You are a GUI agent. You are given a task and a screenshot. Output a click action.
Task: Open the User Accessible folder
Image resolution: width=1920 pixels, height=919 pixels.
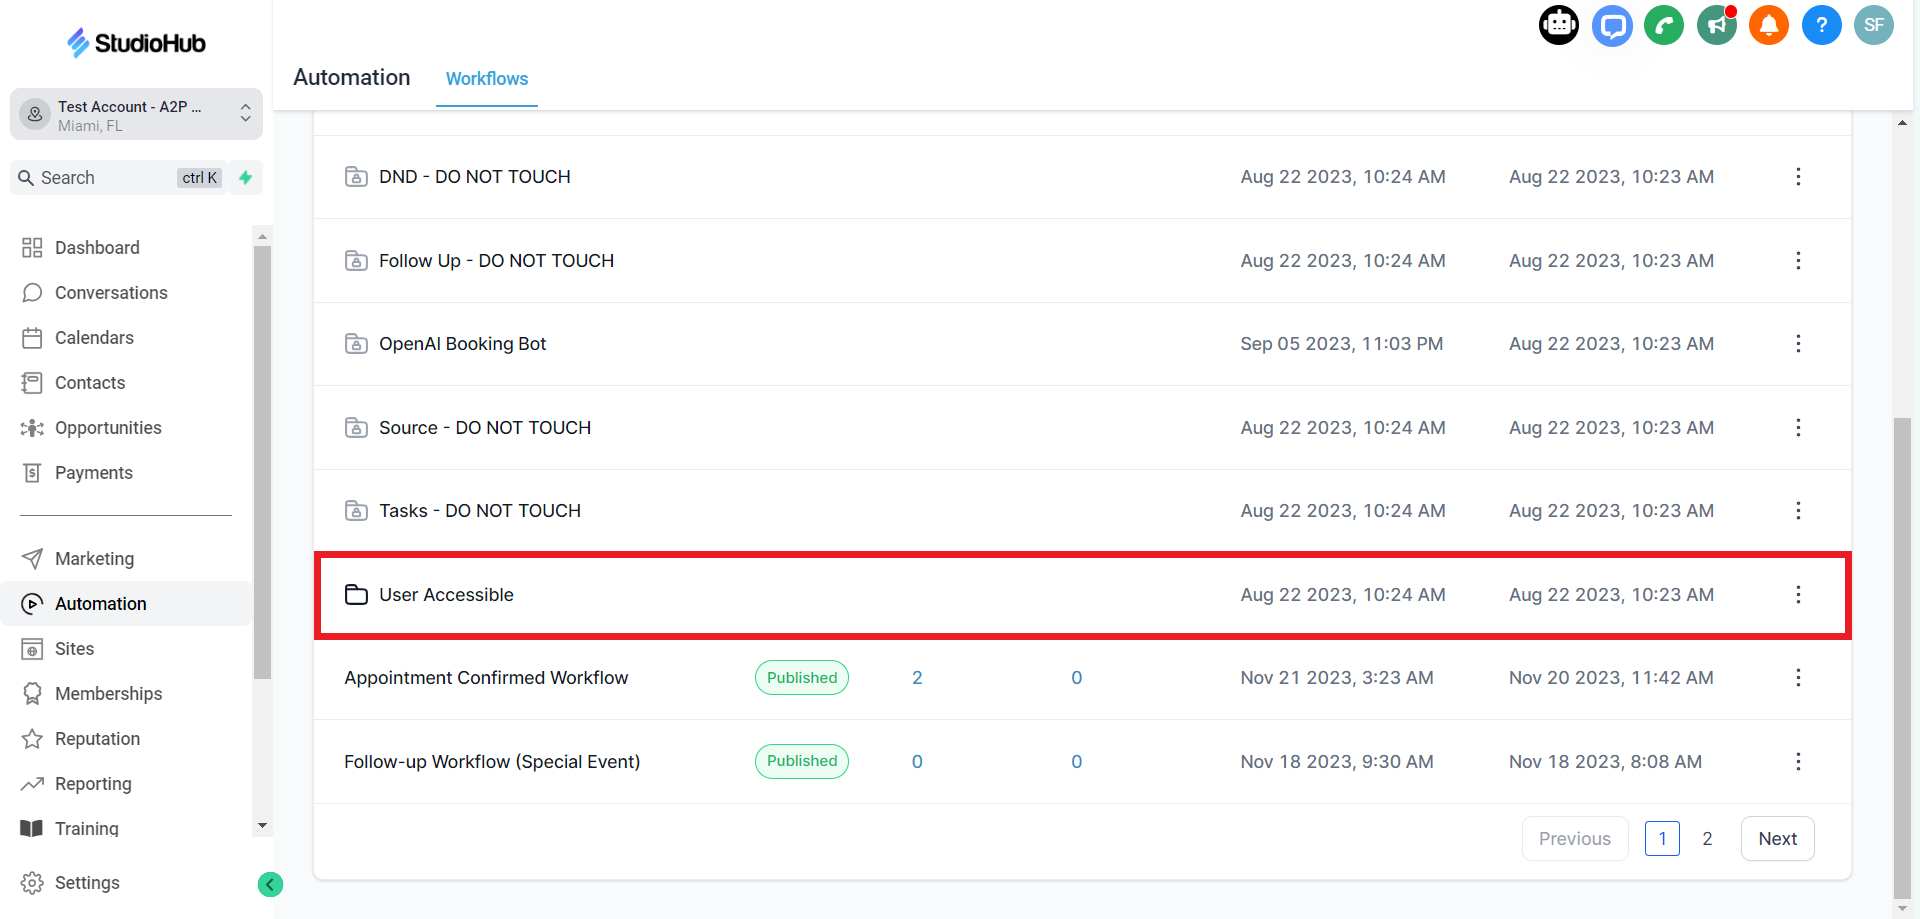click(446, 594)
